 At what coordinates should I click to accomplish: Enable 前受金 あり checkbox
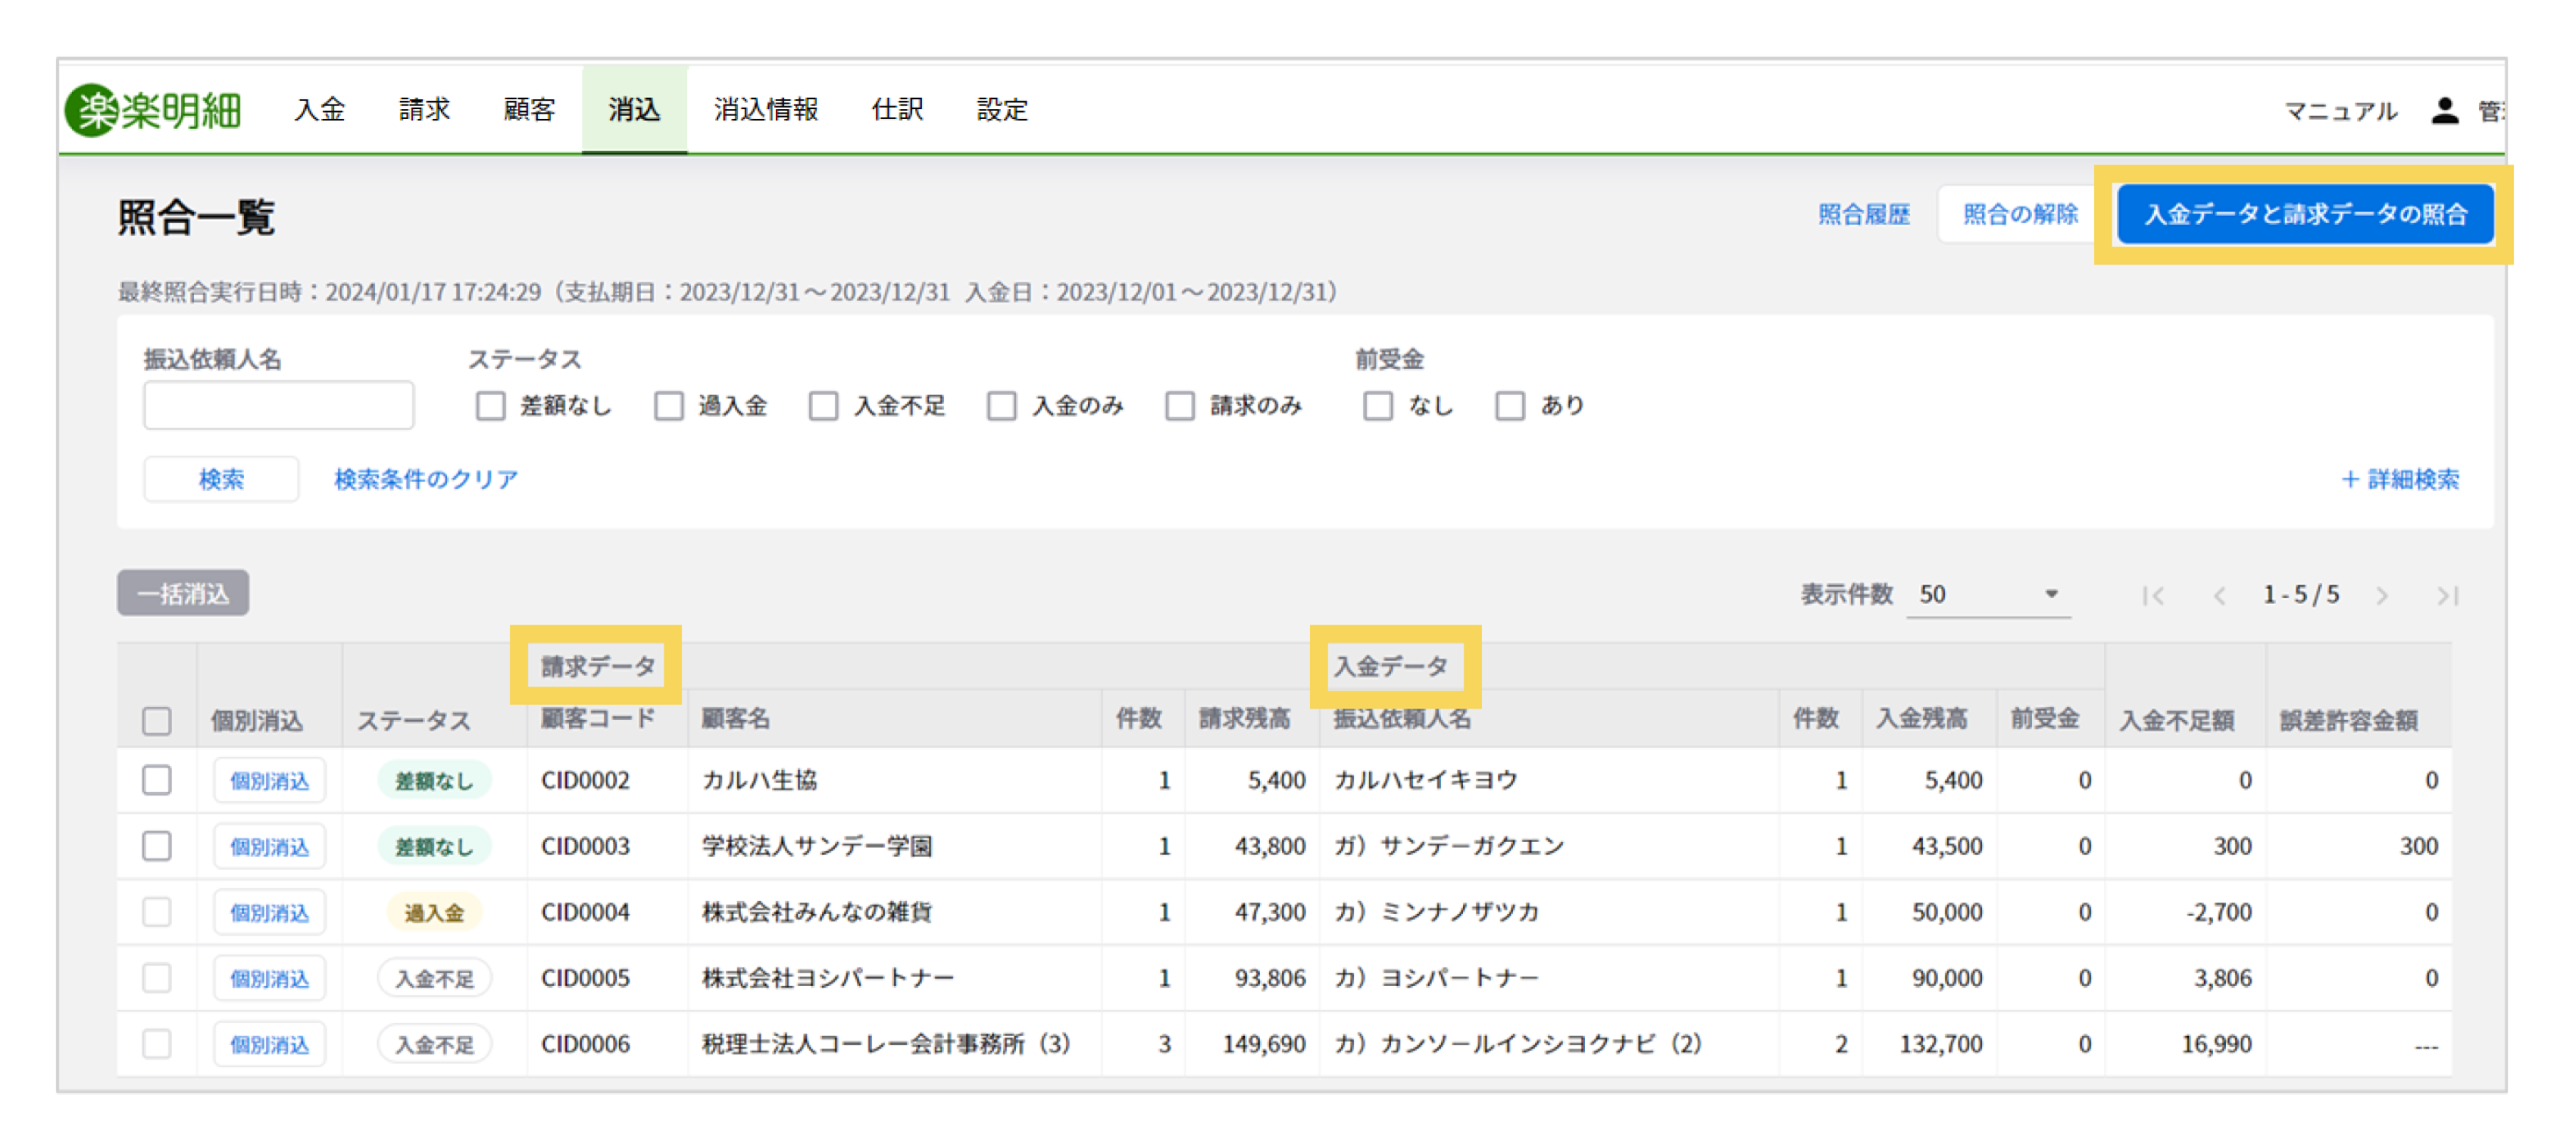[1509, 406]
